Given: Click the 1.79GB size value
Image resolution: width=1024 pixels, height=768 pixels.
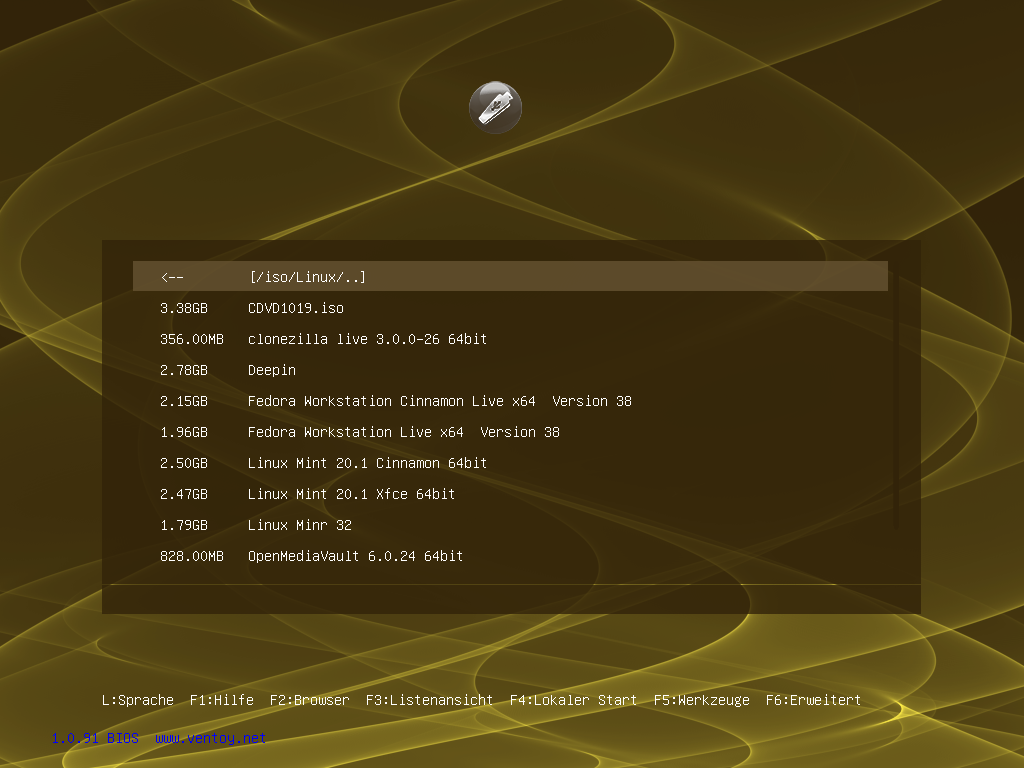Looking at the screenshot, I should (184, 525).
